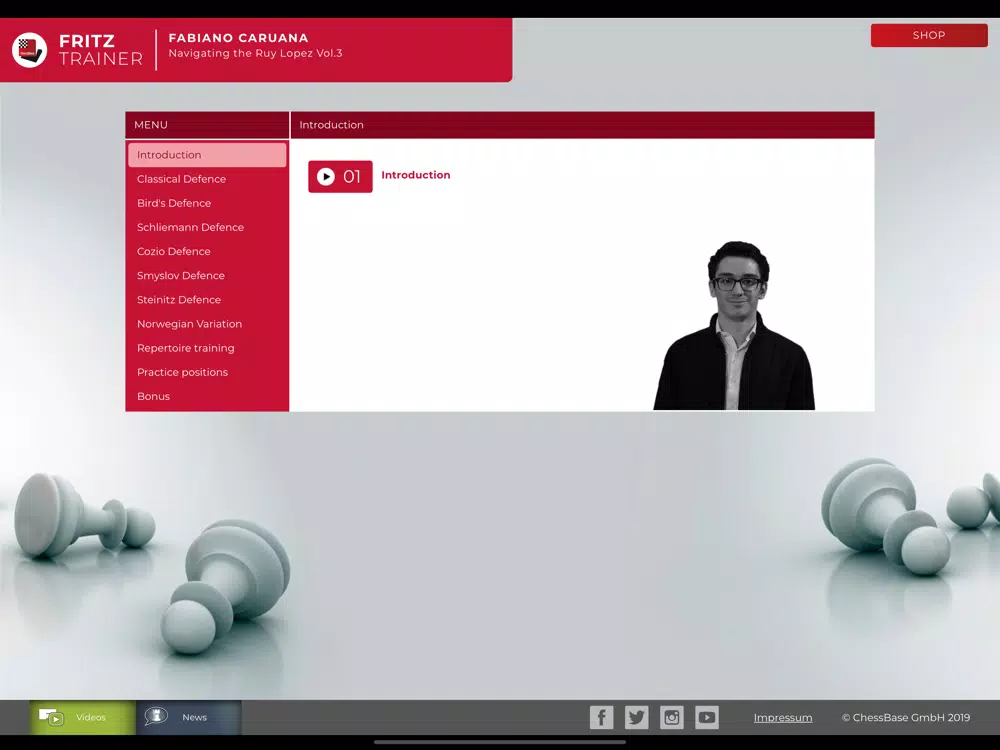Open the YouTube icon in footer
Screen dimensions: 1000x750
(x=707, y=717)
